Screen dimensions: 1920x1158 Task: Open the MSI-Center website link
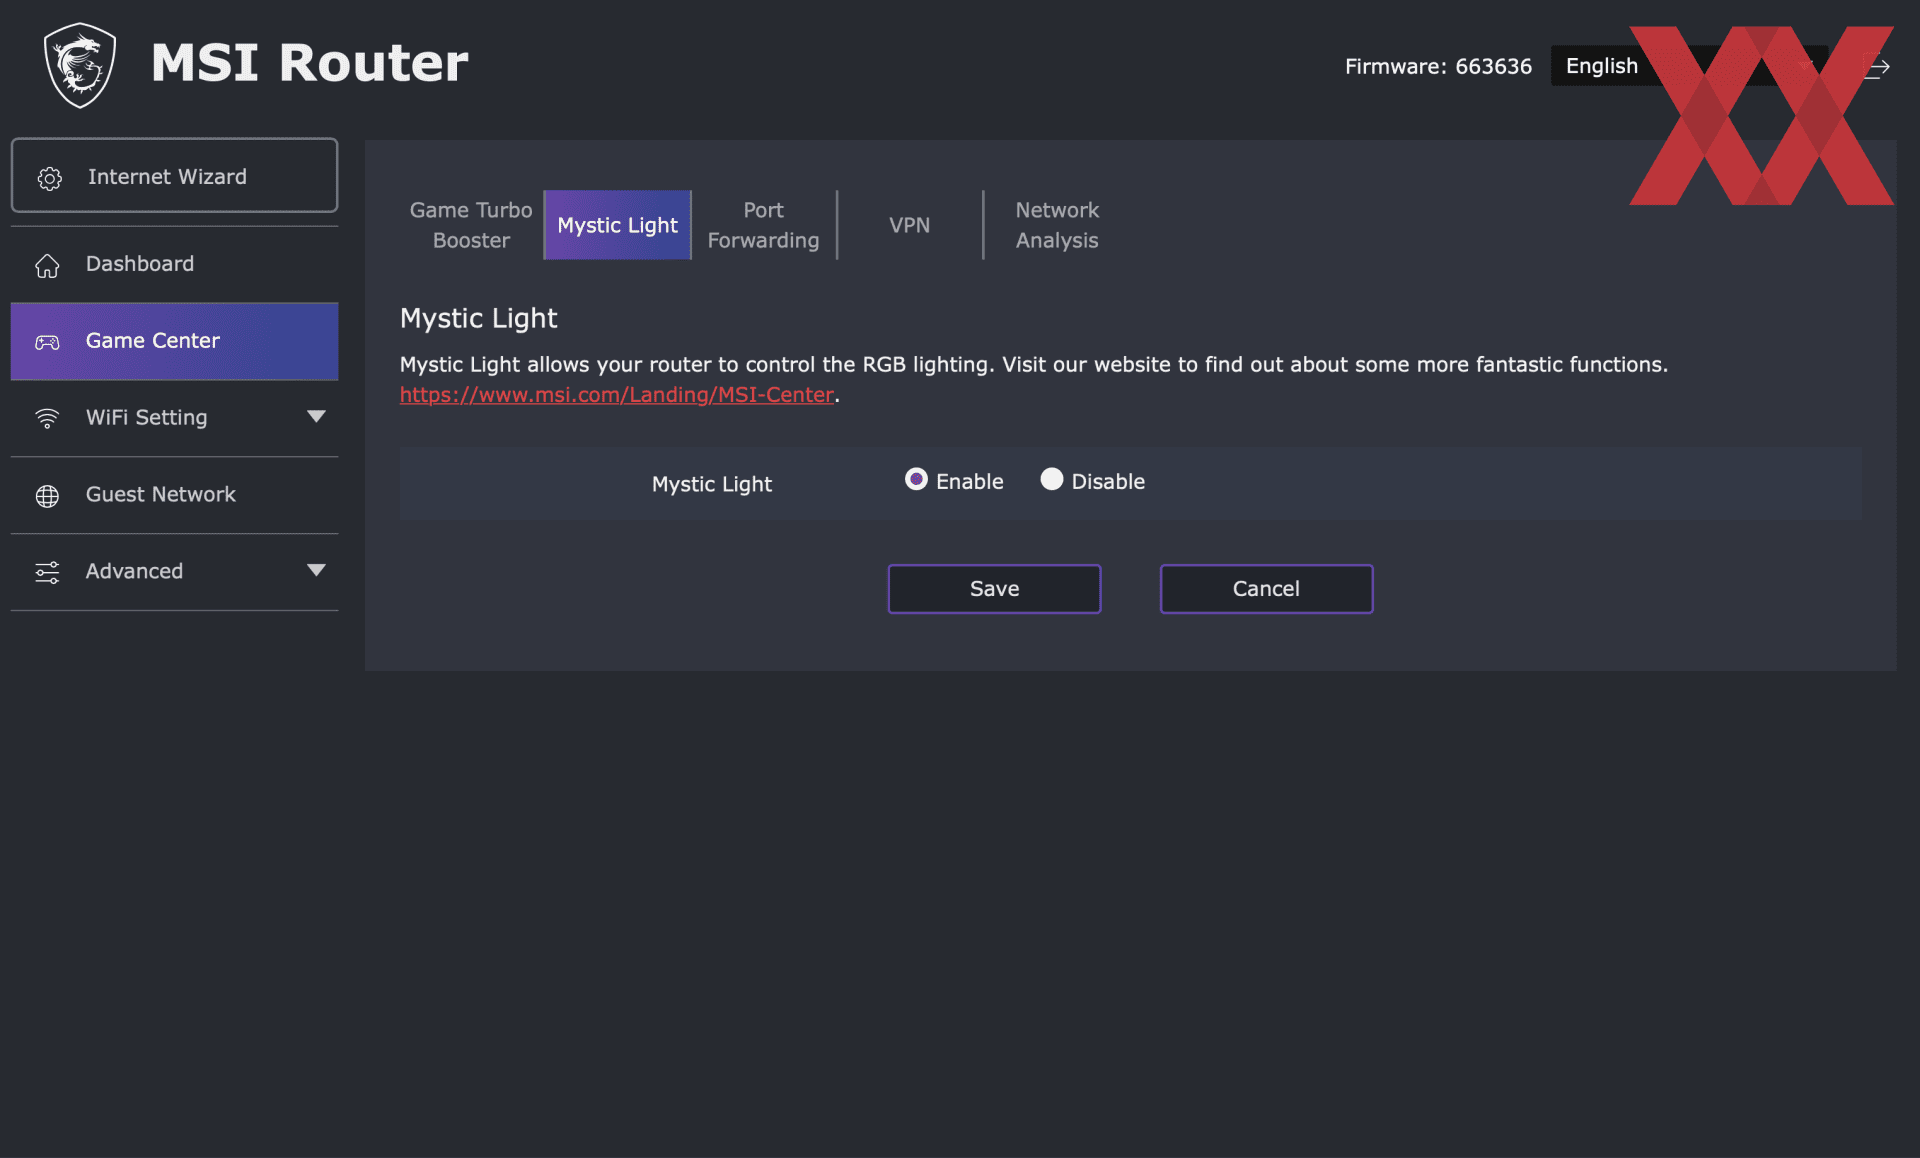(x=617, y=395)
